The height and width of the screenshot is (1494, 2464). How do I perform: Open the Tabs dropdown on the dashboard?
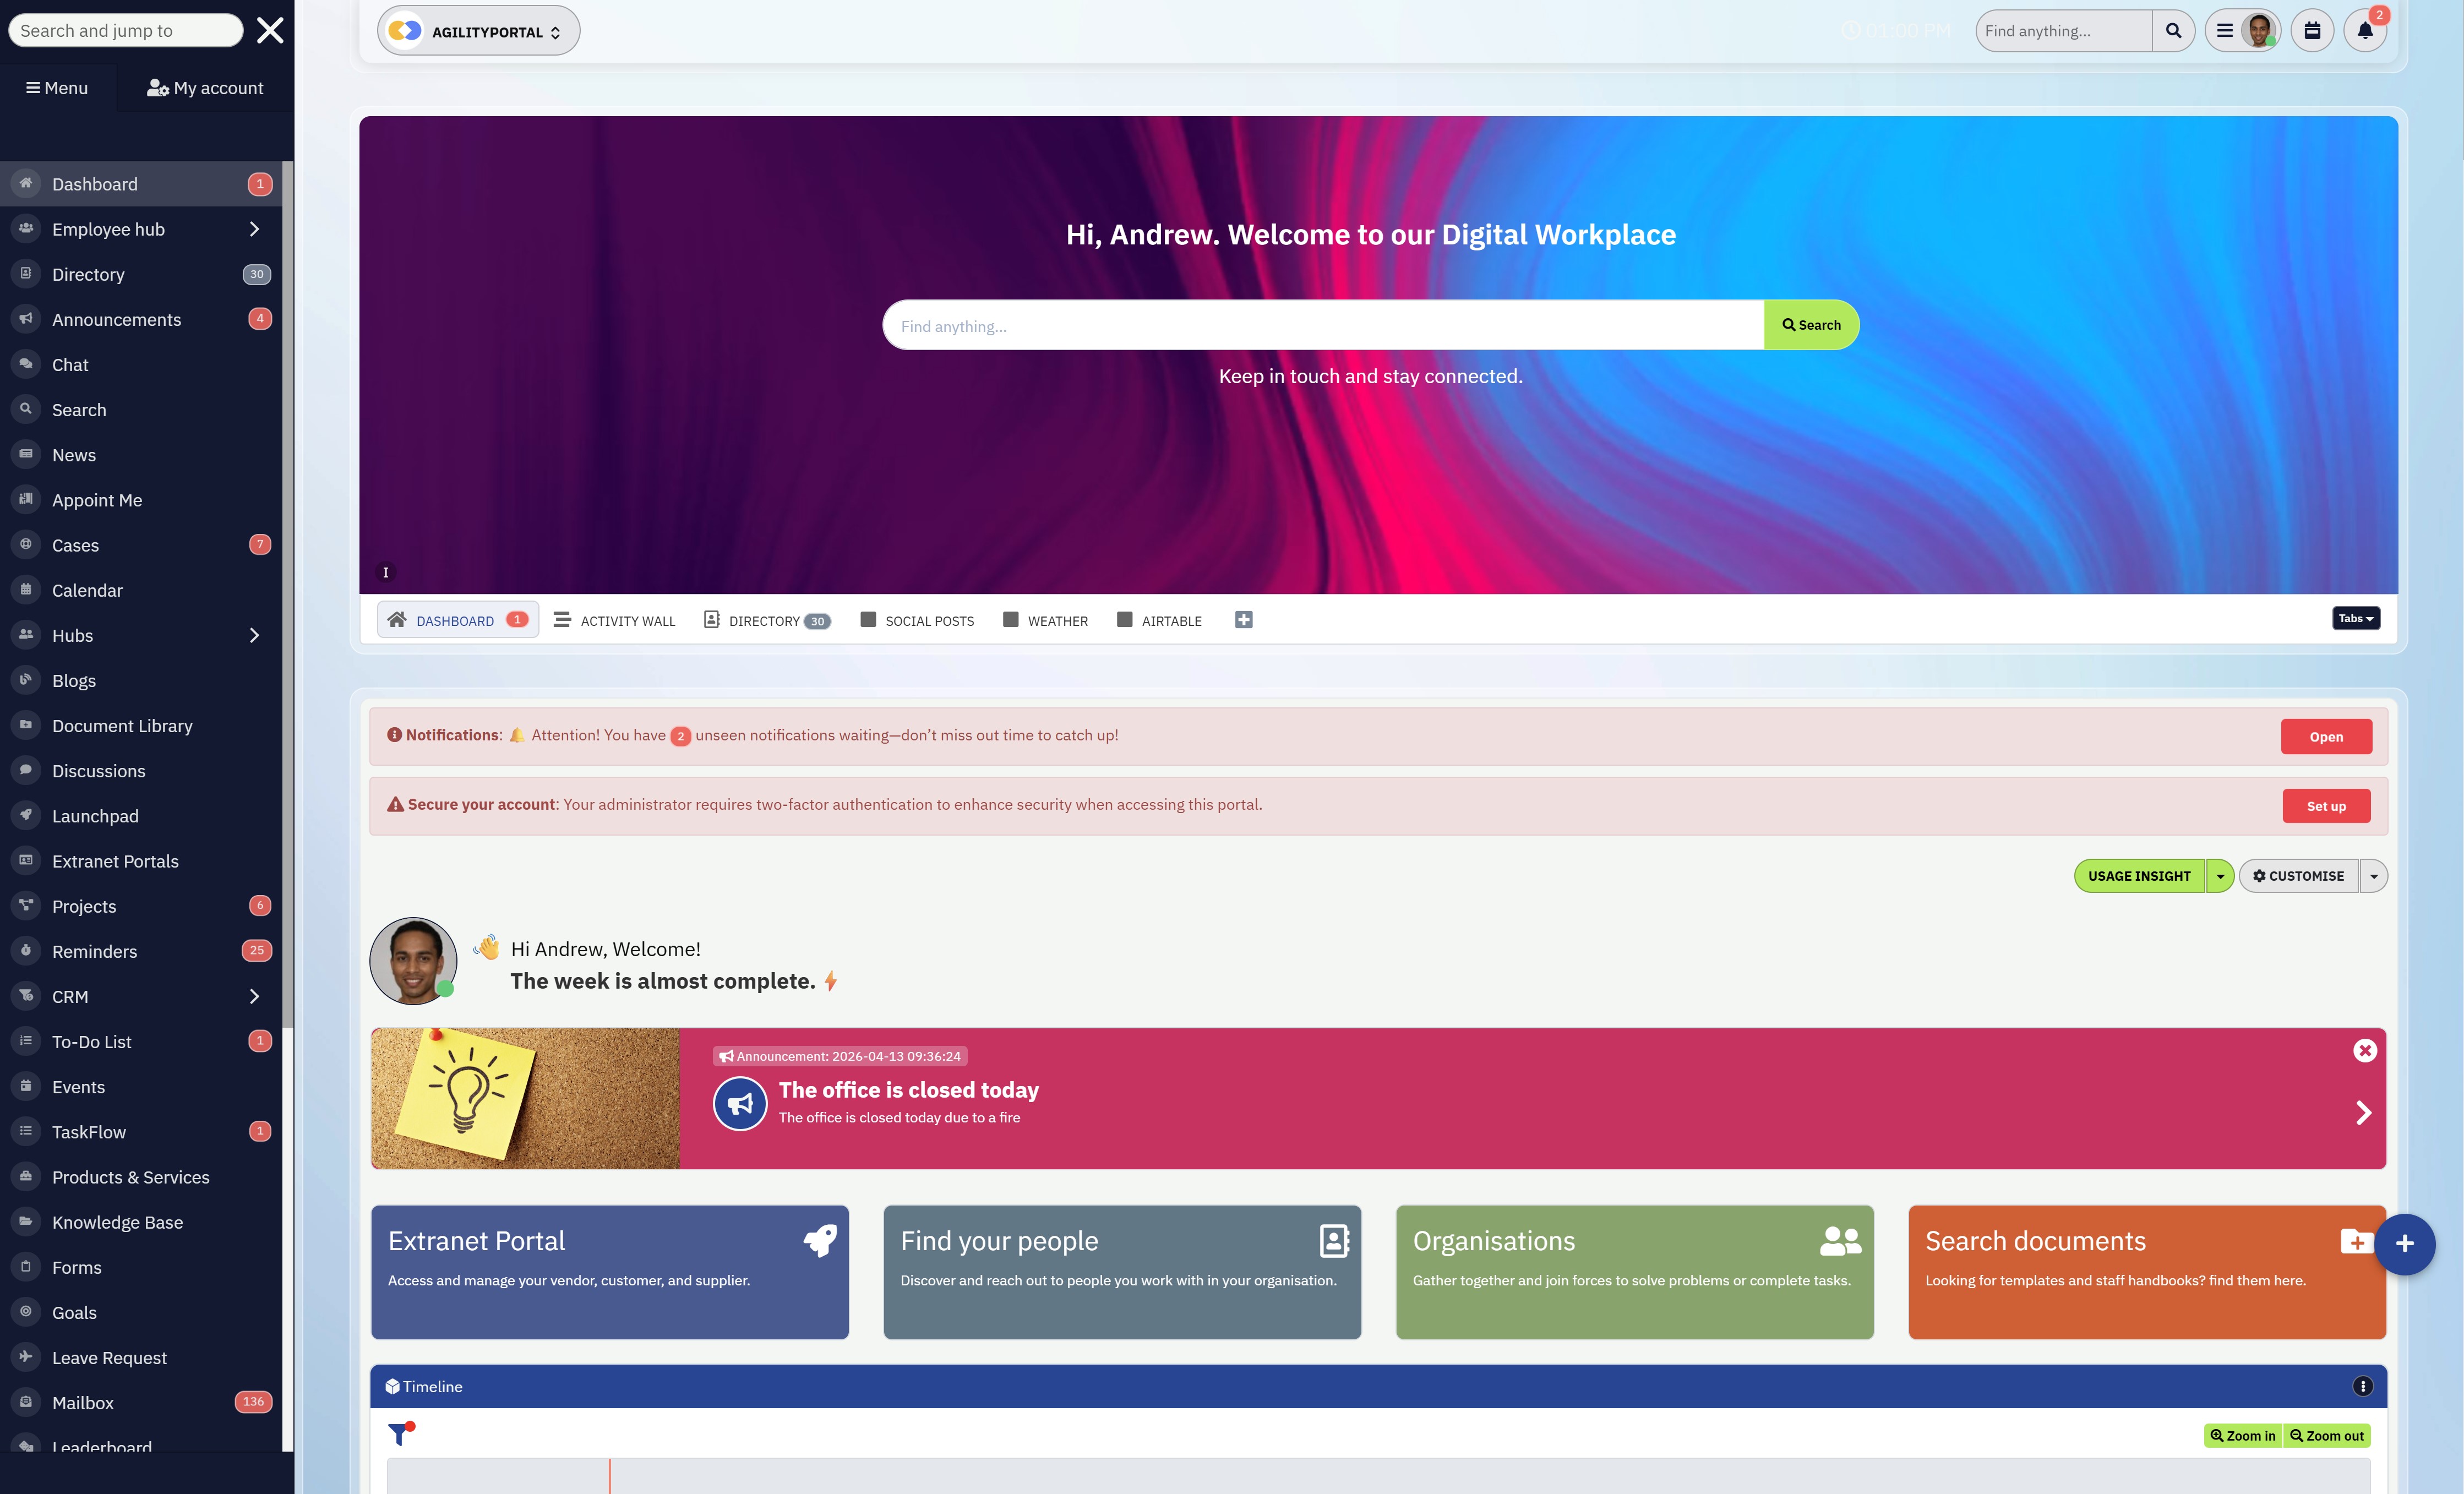tap(2355, 618)
